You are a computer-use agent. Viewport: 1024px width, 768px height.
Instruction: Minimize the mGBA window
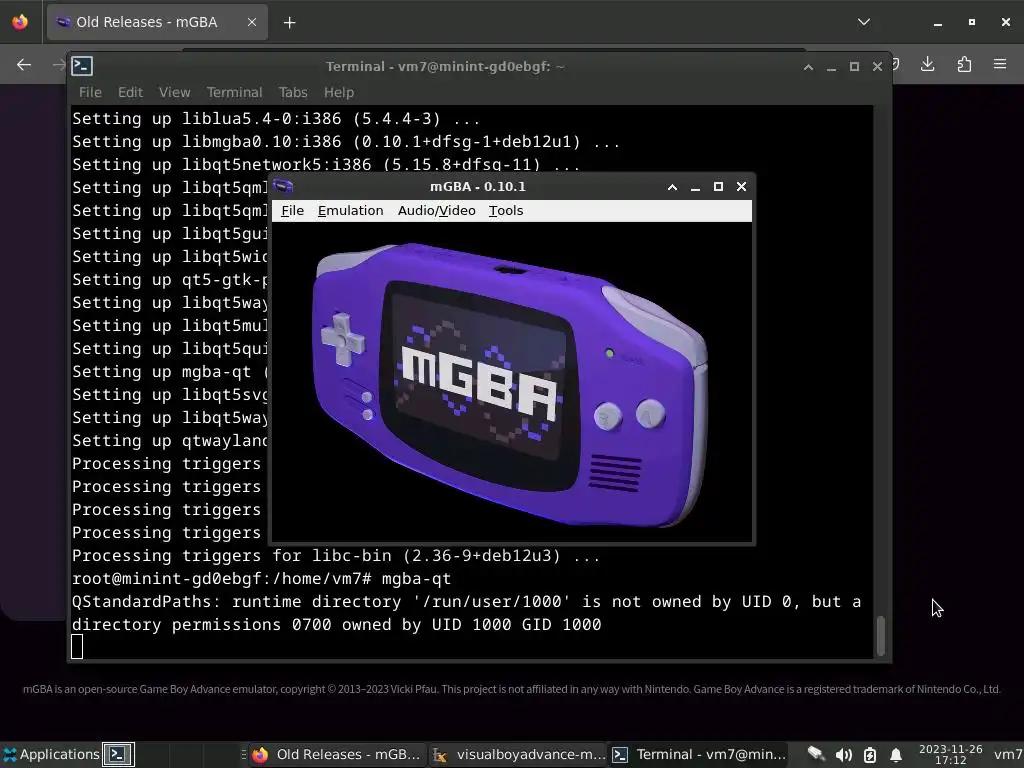(695, 187)
